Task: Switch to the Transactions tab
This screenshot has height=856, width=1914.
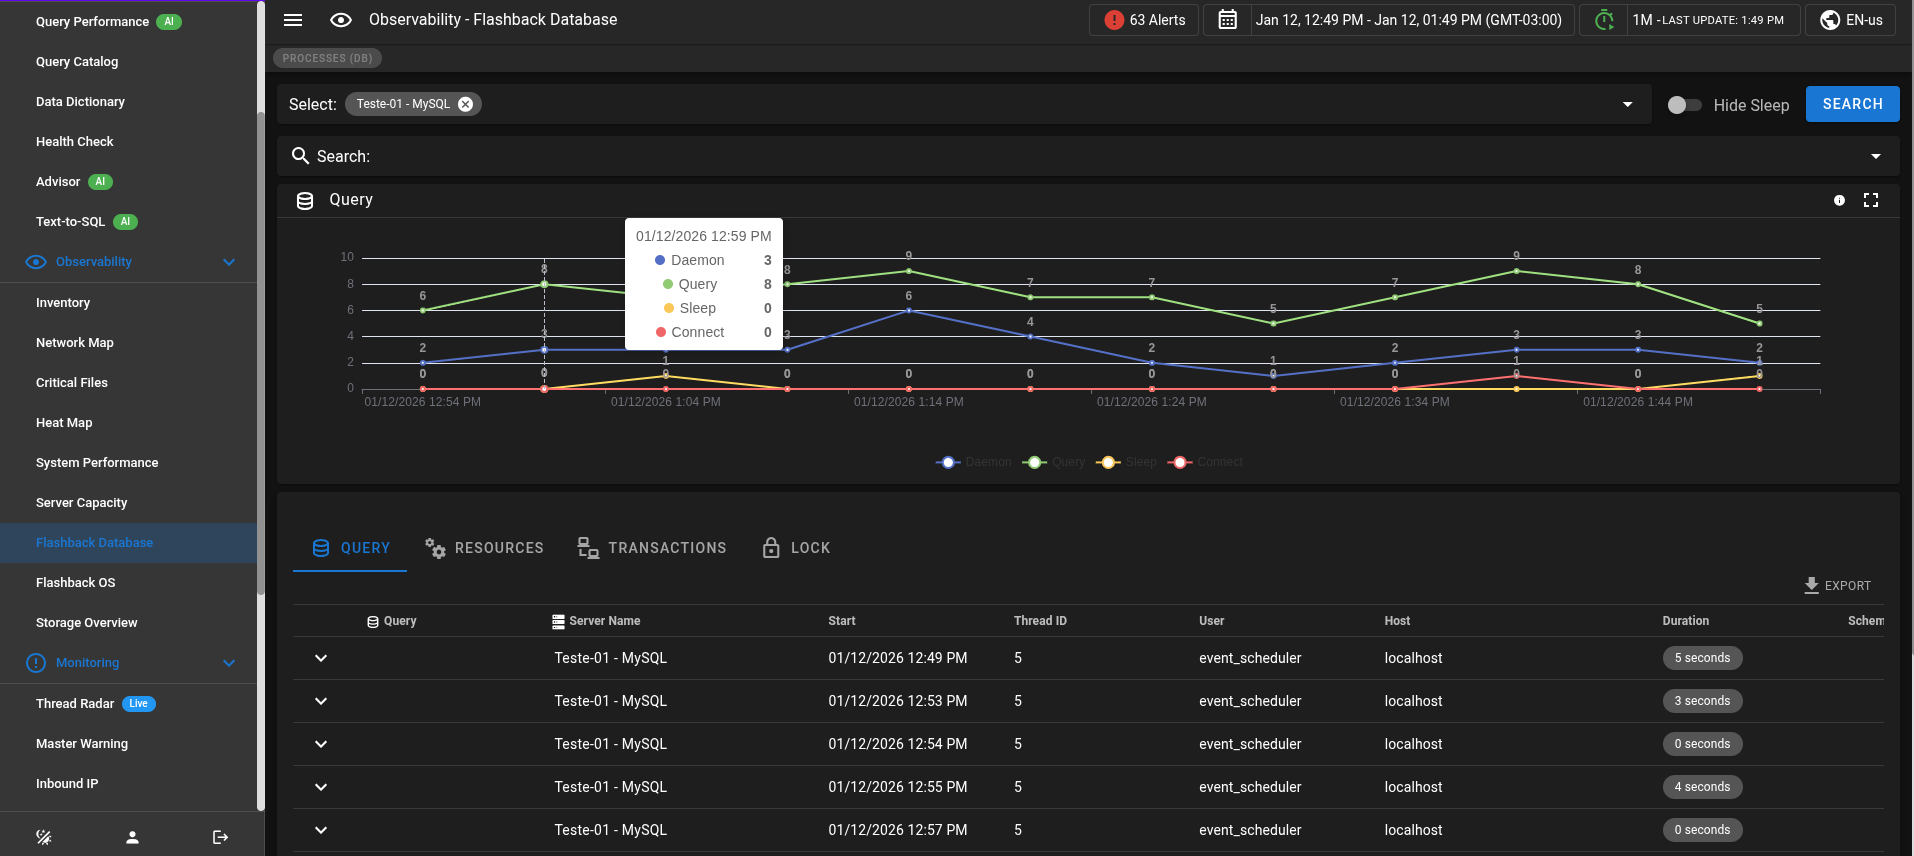Action: tap(652, 548)
